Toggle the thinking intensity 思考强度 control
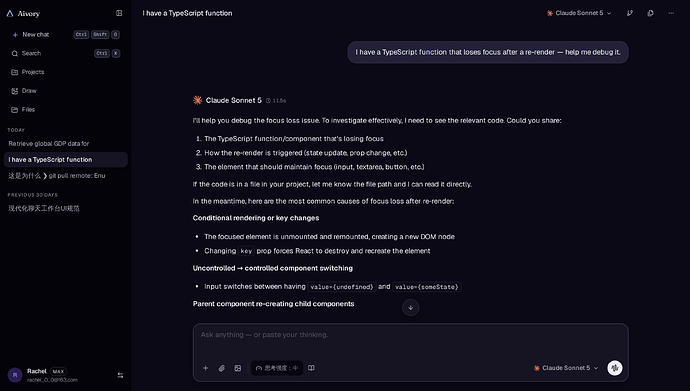 pos(277,368)
